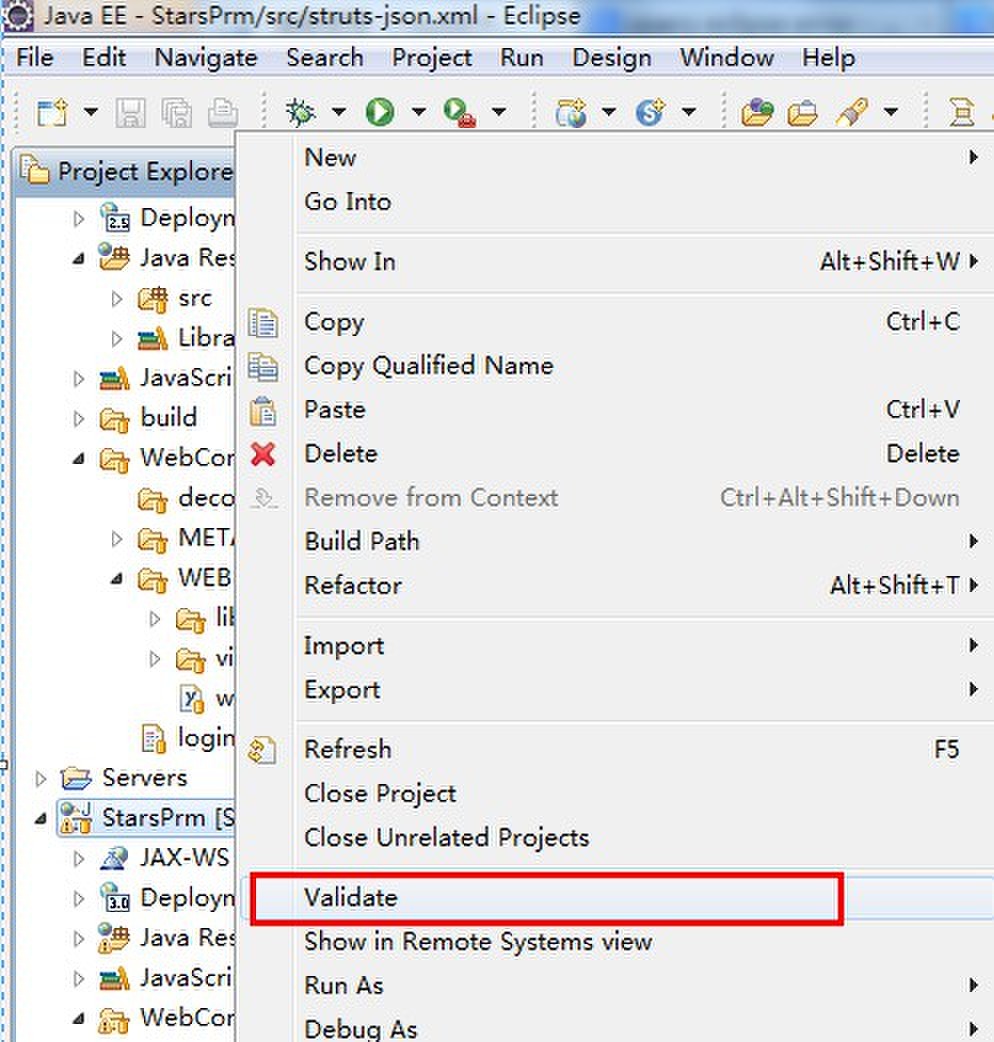Expand the Deployment Descriptor 2.5 node
The image size is (994, 1042).
click(x=78, y=219)
